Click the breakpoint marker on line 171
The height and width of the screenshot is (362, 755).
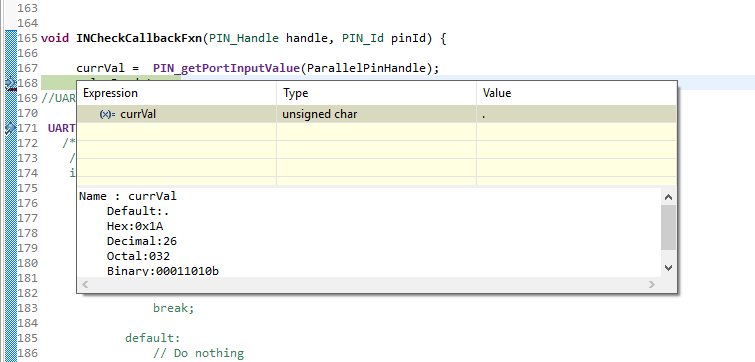[x=10, y=129]
